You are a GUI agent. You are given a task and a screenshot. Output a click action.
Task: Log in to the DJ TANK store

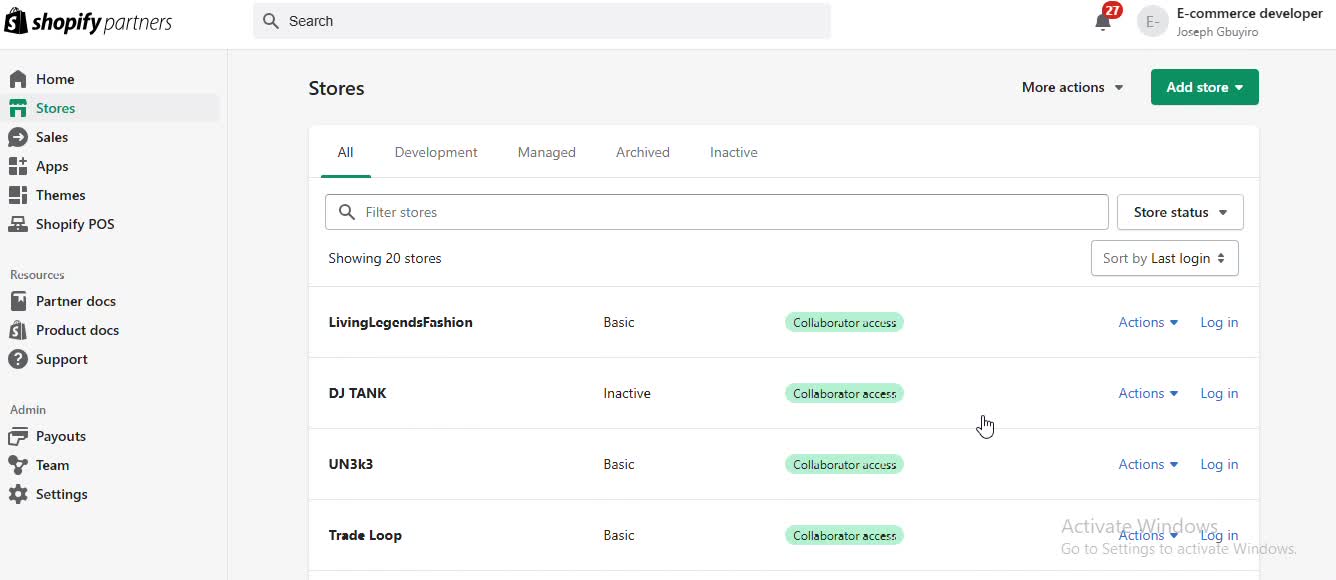pos(1218,393)
